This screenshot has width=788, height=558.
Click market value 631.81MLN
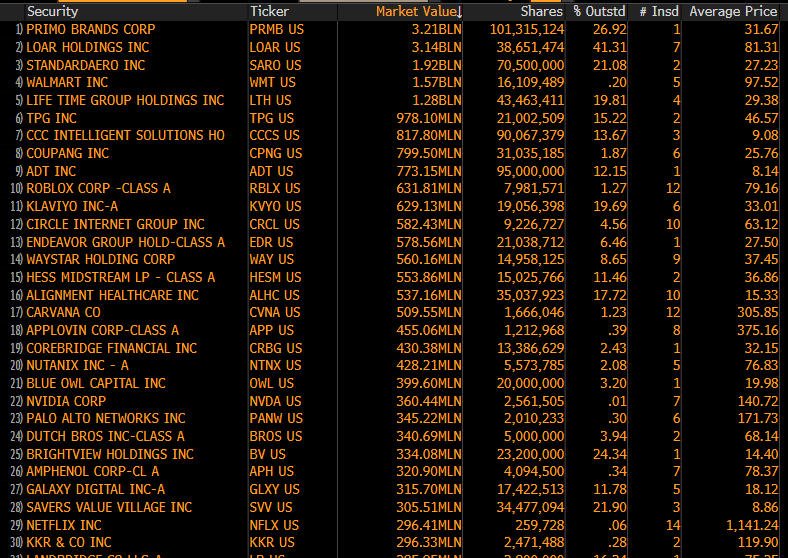pyautogui.click(x=429, y=189)
